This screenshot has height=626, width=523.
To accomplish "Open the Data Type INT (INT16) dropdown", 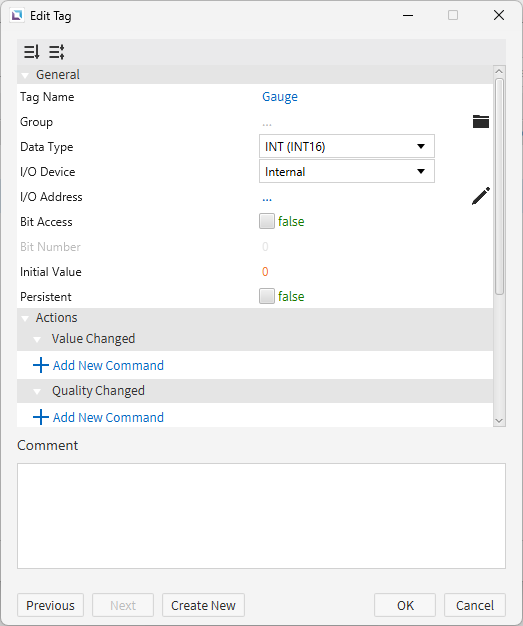I will [x=347, y=147].
